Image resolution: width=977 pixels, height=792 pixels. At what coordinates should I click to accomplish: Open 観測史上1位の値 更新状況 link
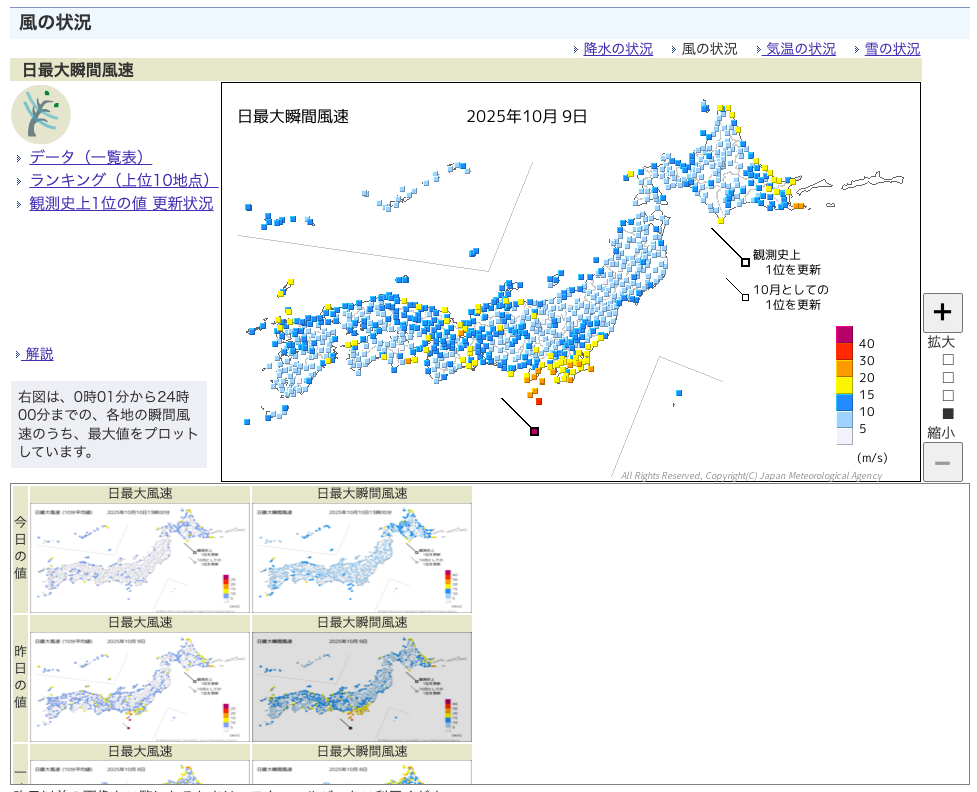click(x=121, y=203)
